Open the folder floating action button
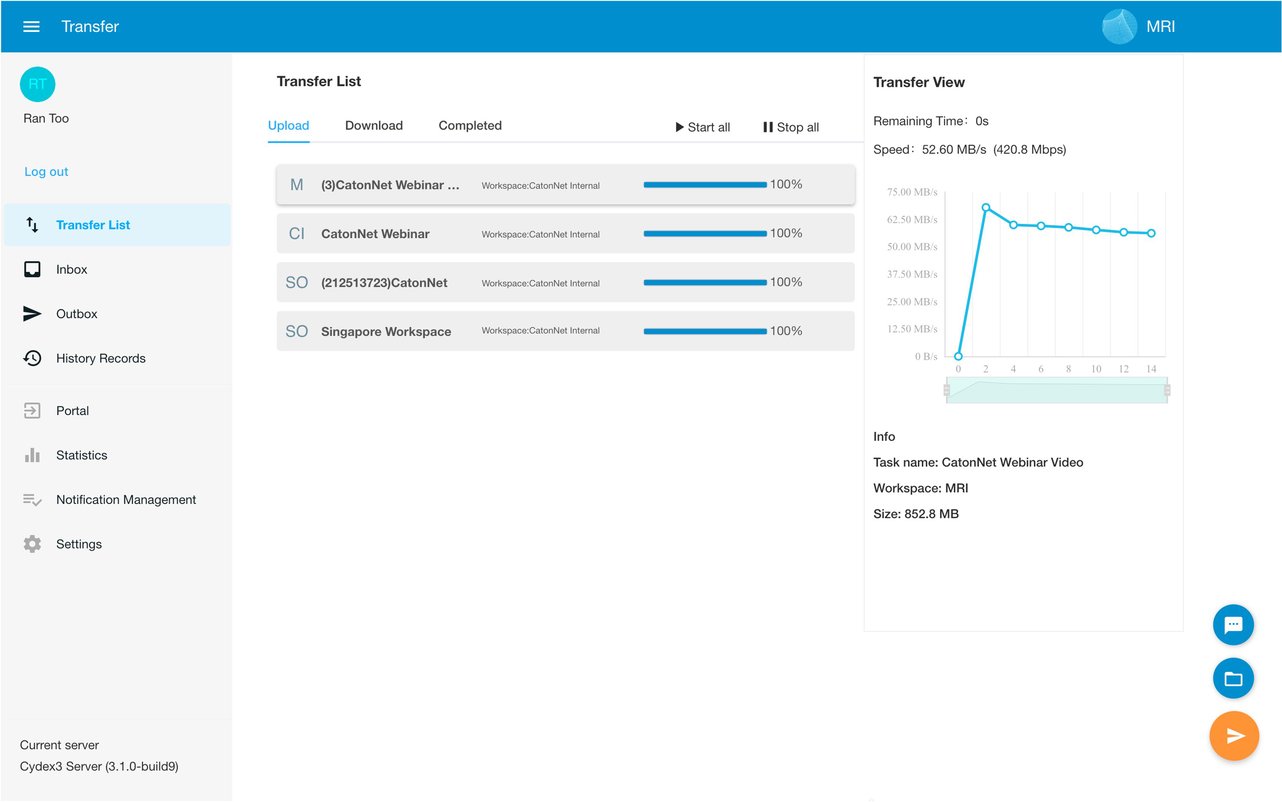The image size is (1282, 802). click(1233, 678)
